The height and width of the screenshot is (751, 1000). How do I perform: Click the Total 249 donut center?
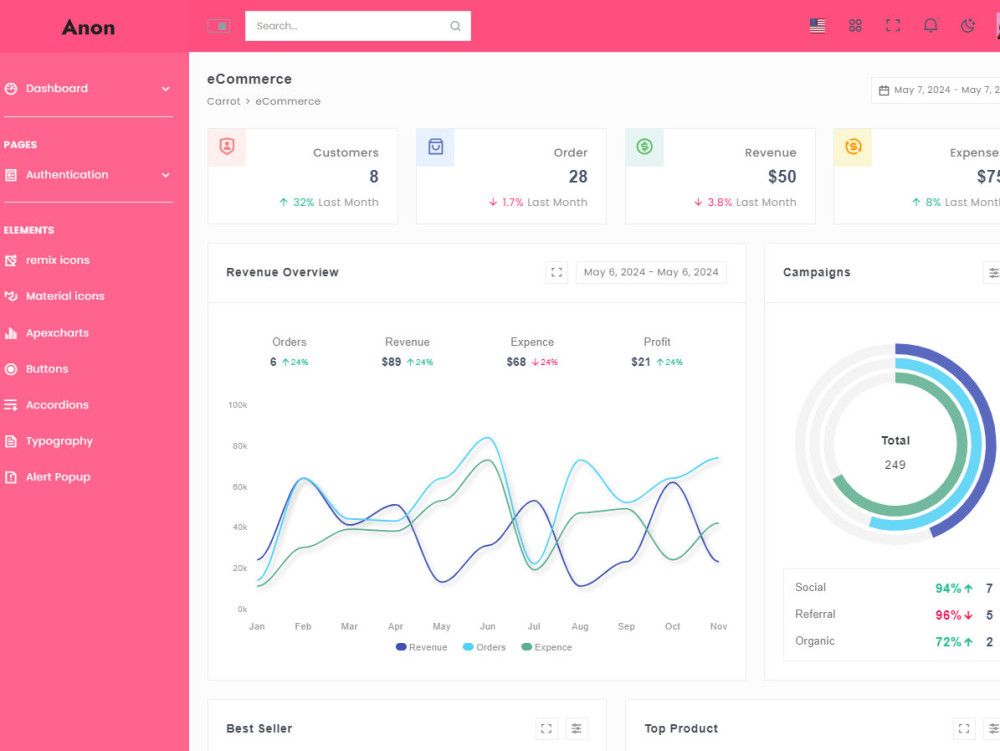(895, 453)
